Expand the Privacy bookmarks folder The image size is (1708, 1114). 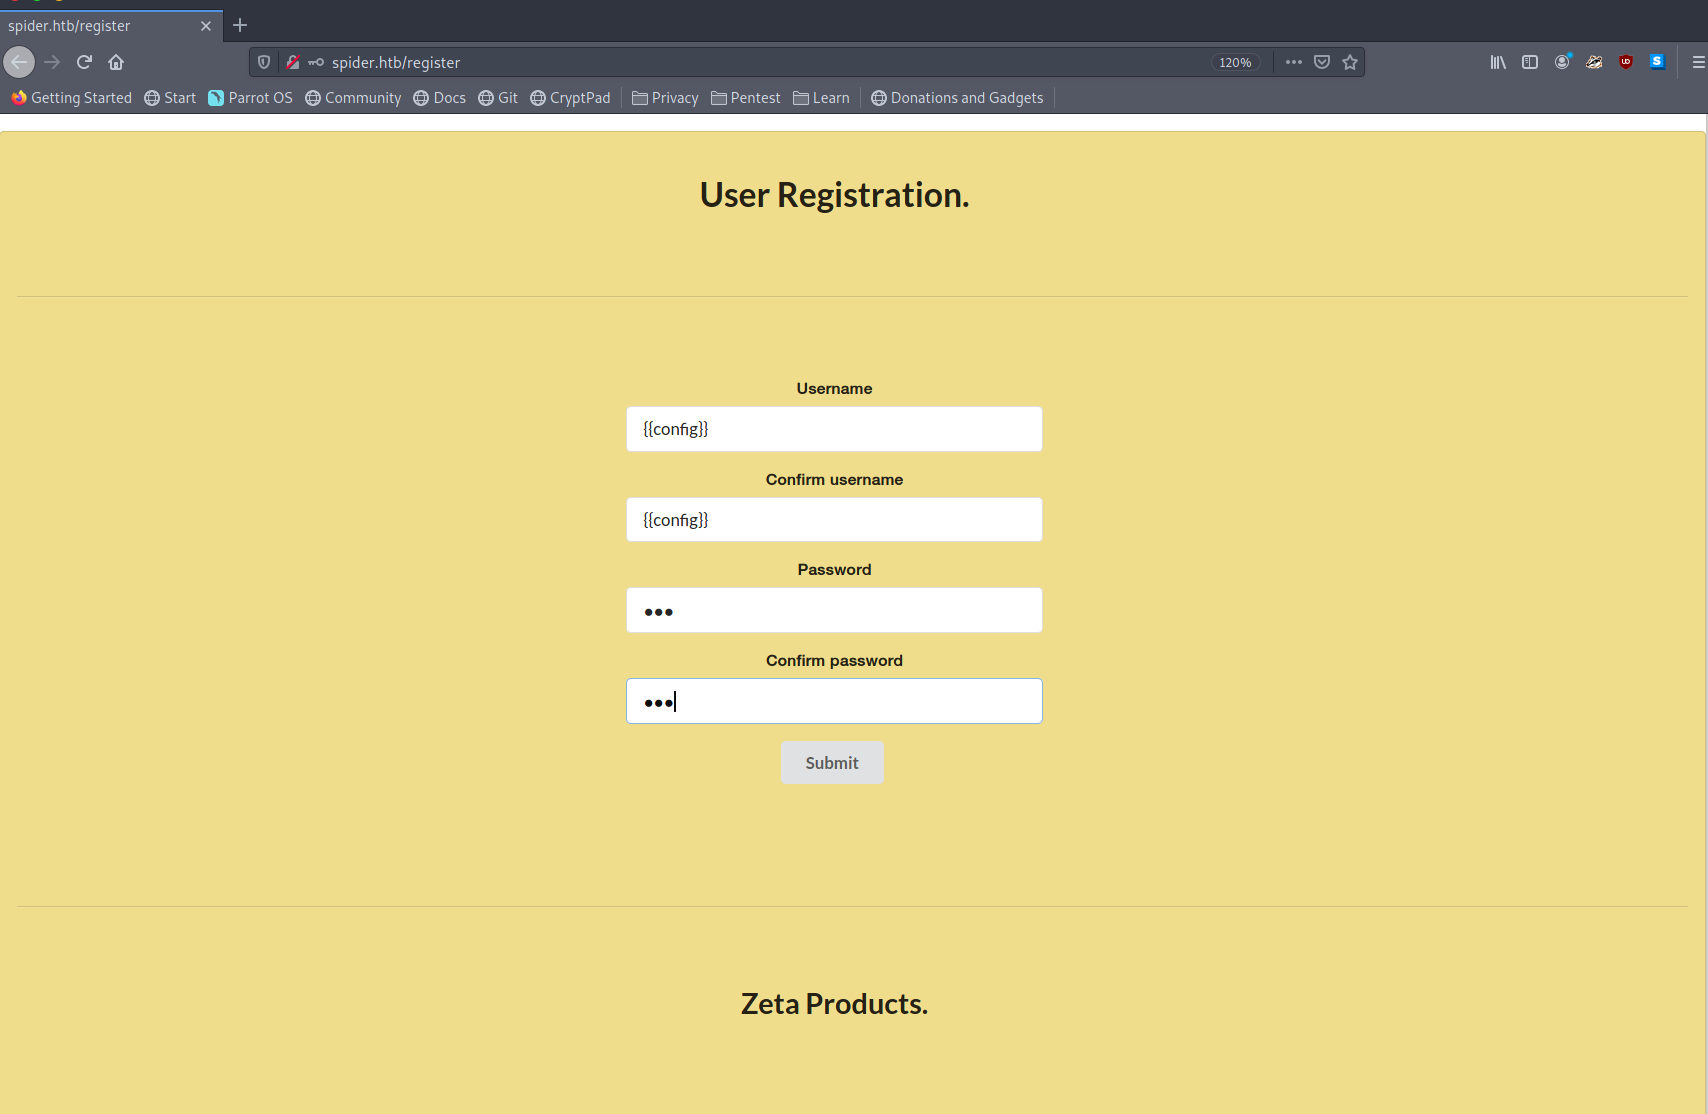665,98
